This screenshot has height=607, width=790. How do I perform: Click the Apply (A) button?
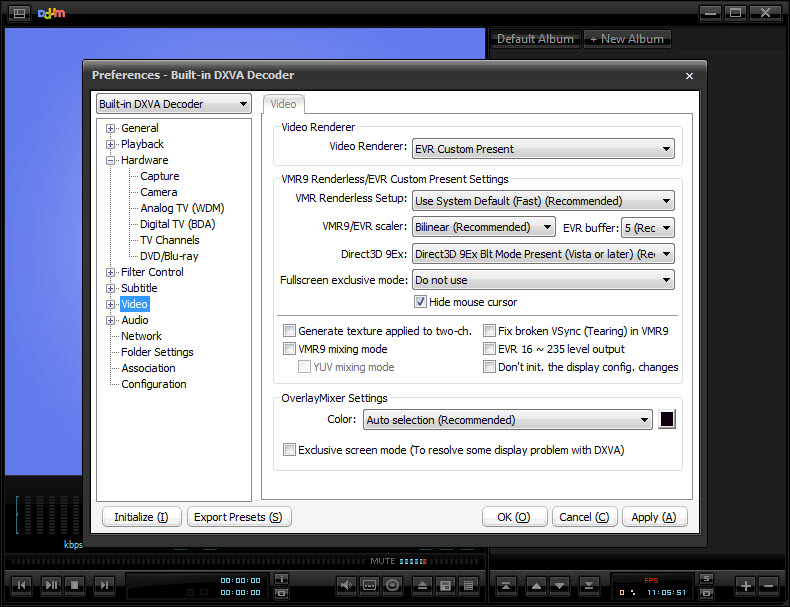(x=654, y=517)
